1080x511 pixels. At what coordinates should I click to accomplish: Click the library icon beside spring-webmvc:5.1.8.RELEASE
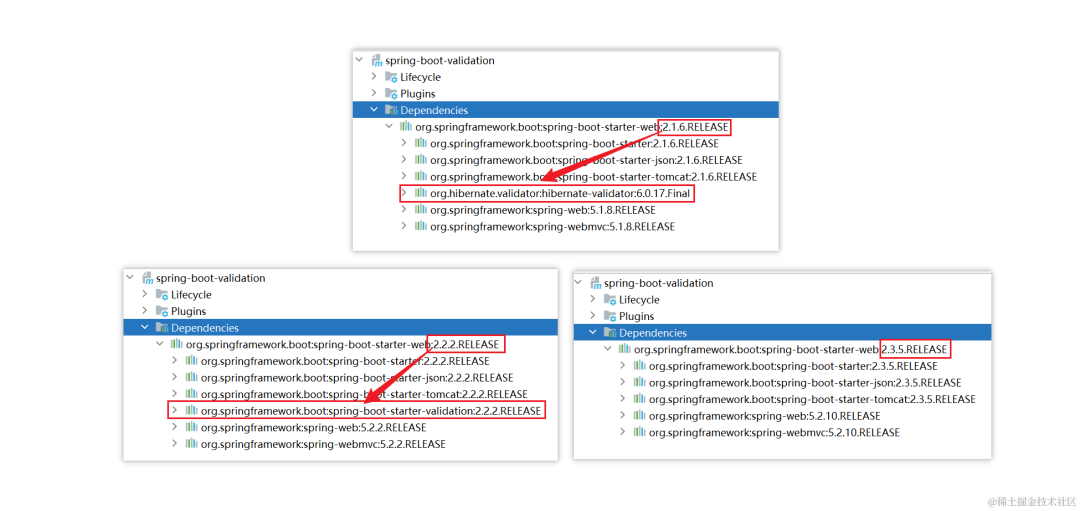click(x=421, y=227)
